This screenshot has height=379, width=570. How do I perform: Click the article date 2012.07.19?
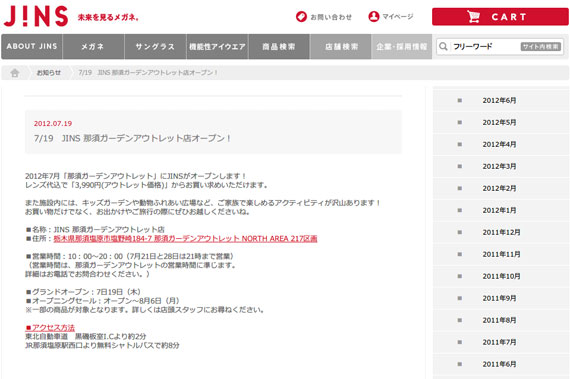[53, 124]
